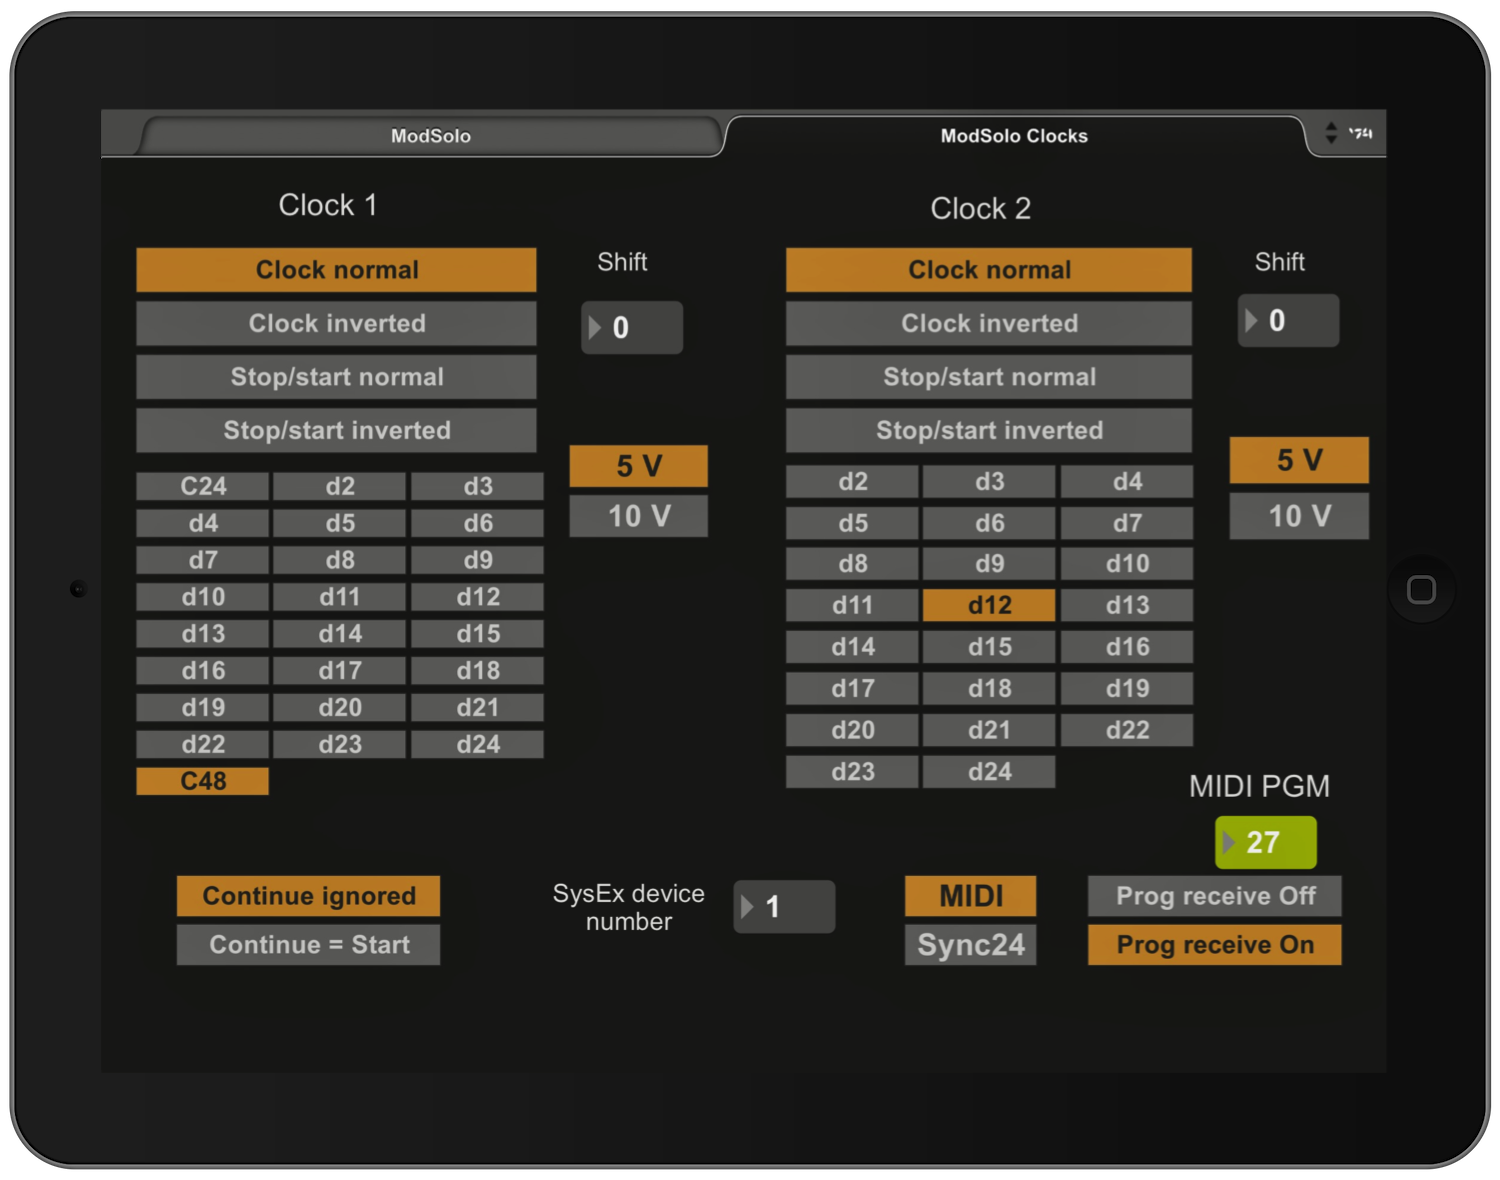The height and width of the screenshot is (1180, 1500).
Task: Click the SysEx device number arrow
Action: pos(747,907)
